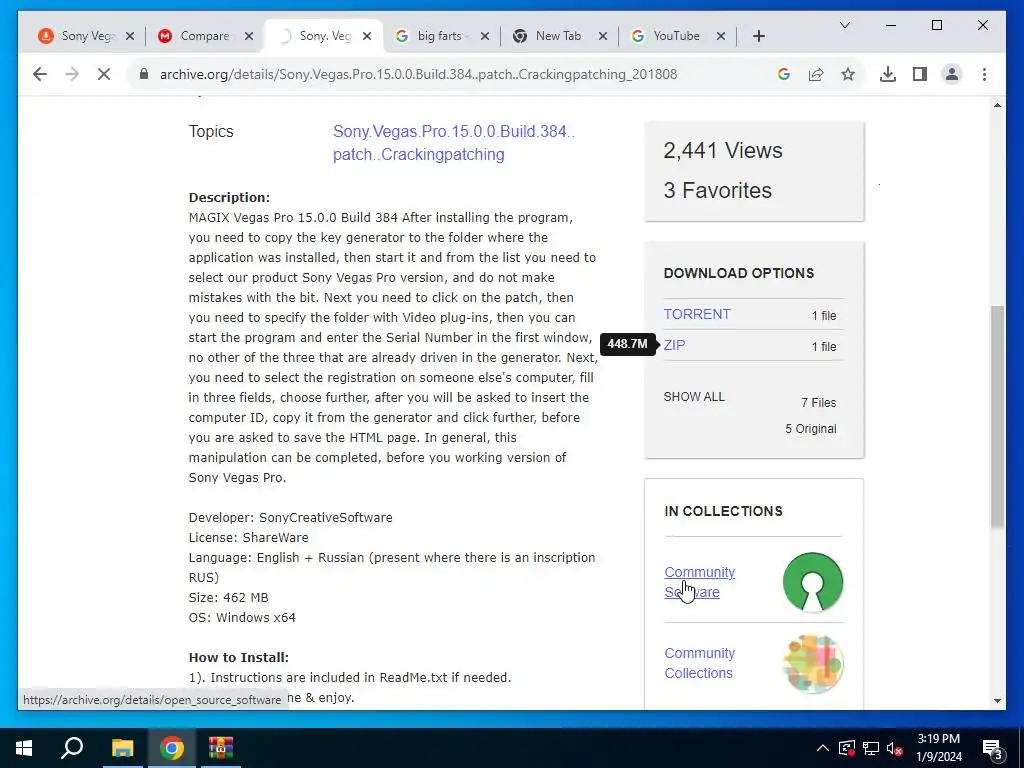Viewport: 1024px width, 768px height.
Task: Click the share page icon
Action: [816, 74]
